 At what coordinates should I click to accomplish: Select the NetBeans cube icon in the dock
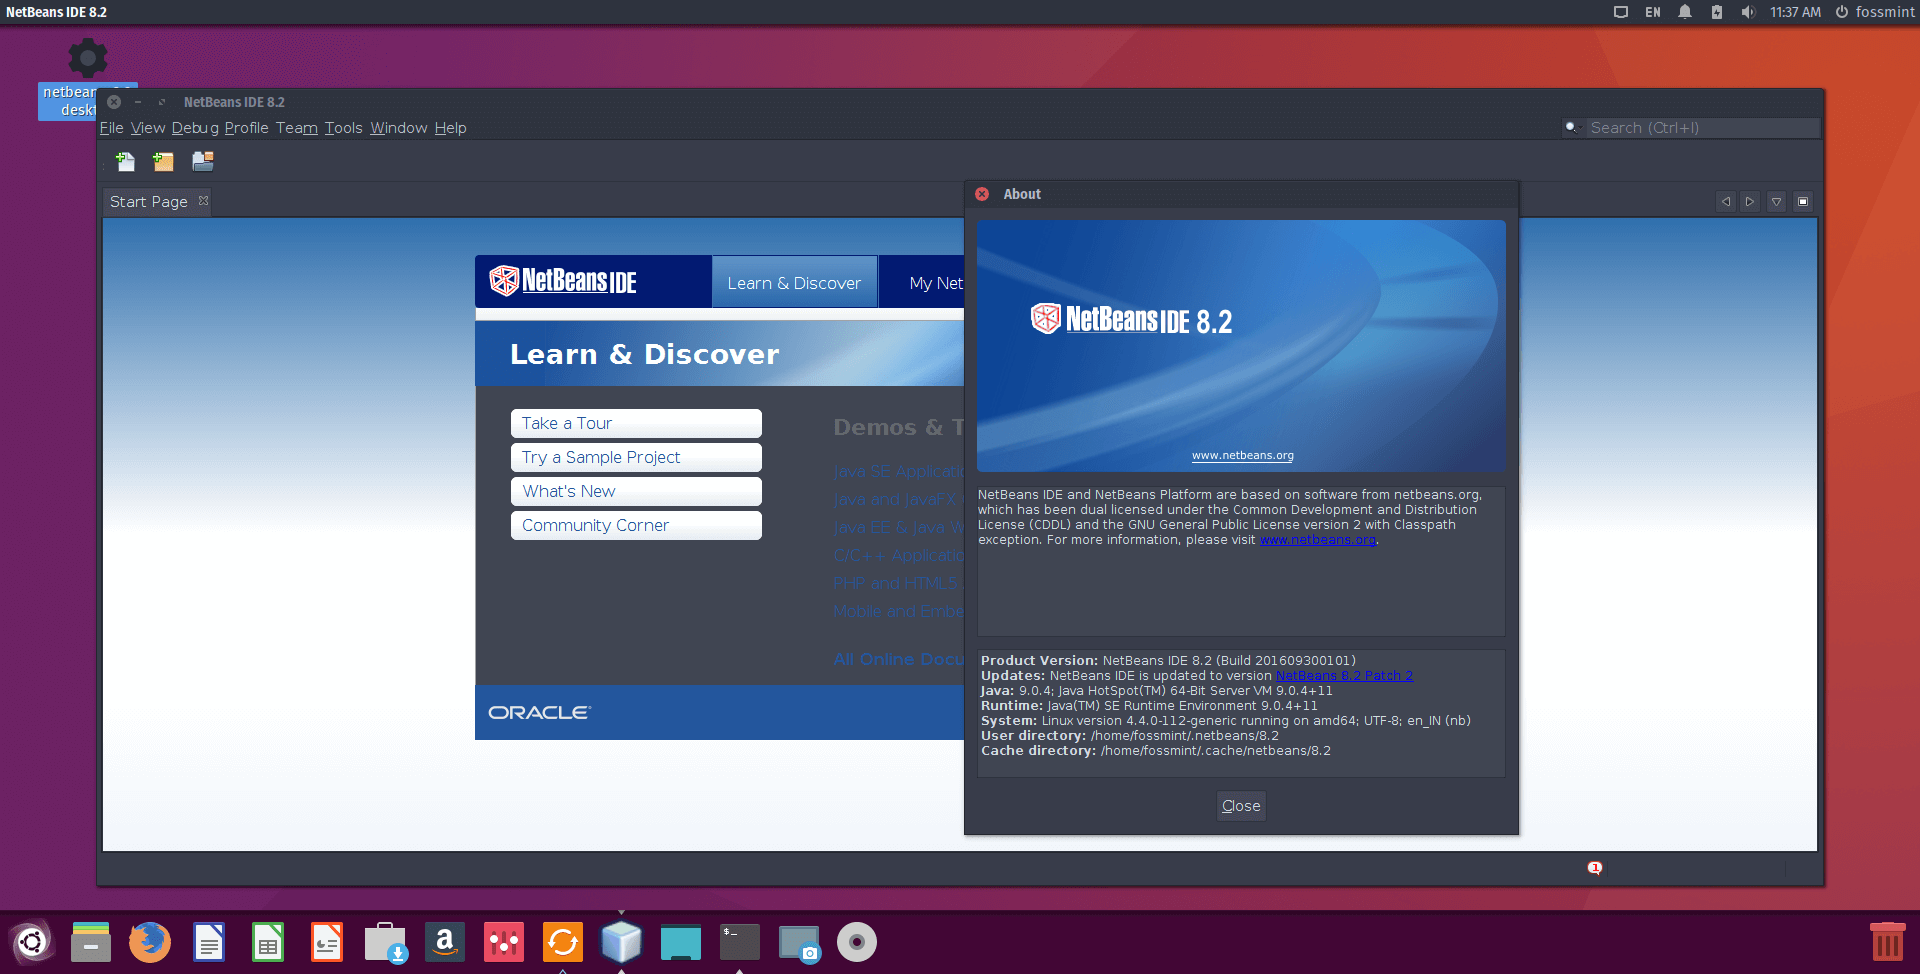point(621,942)
